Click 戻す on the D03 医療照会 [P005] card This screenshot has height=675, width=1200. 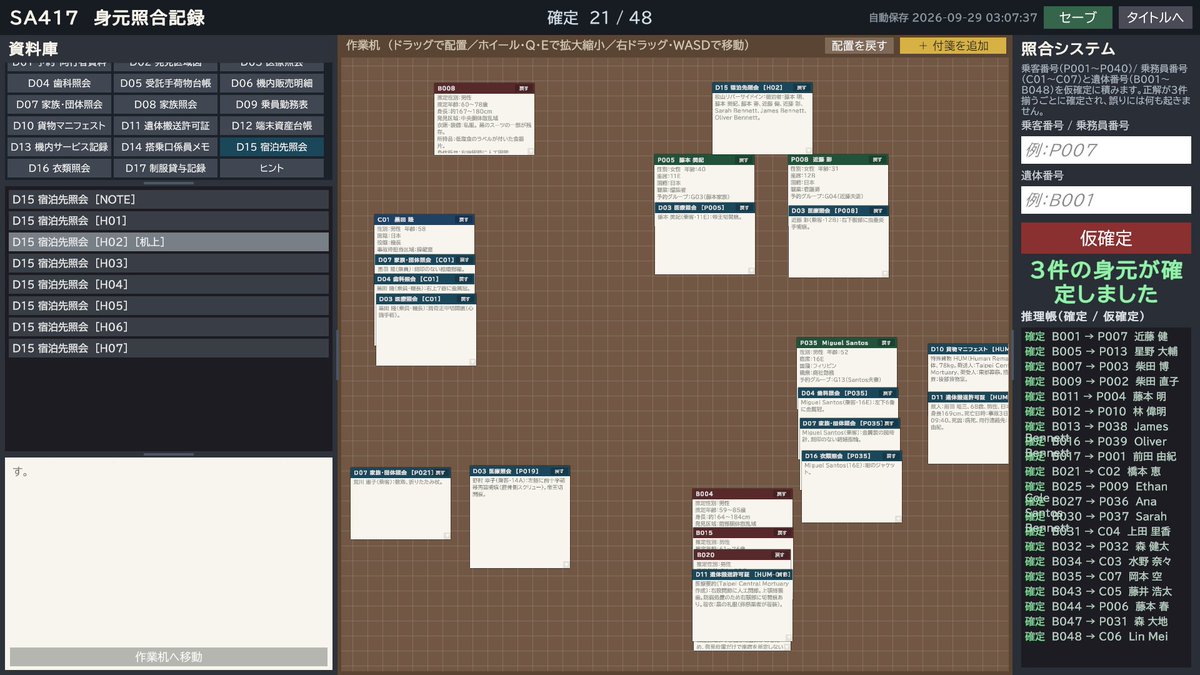(x=744, y=208)
